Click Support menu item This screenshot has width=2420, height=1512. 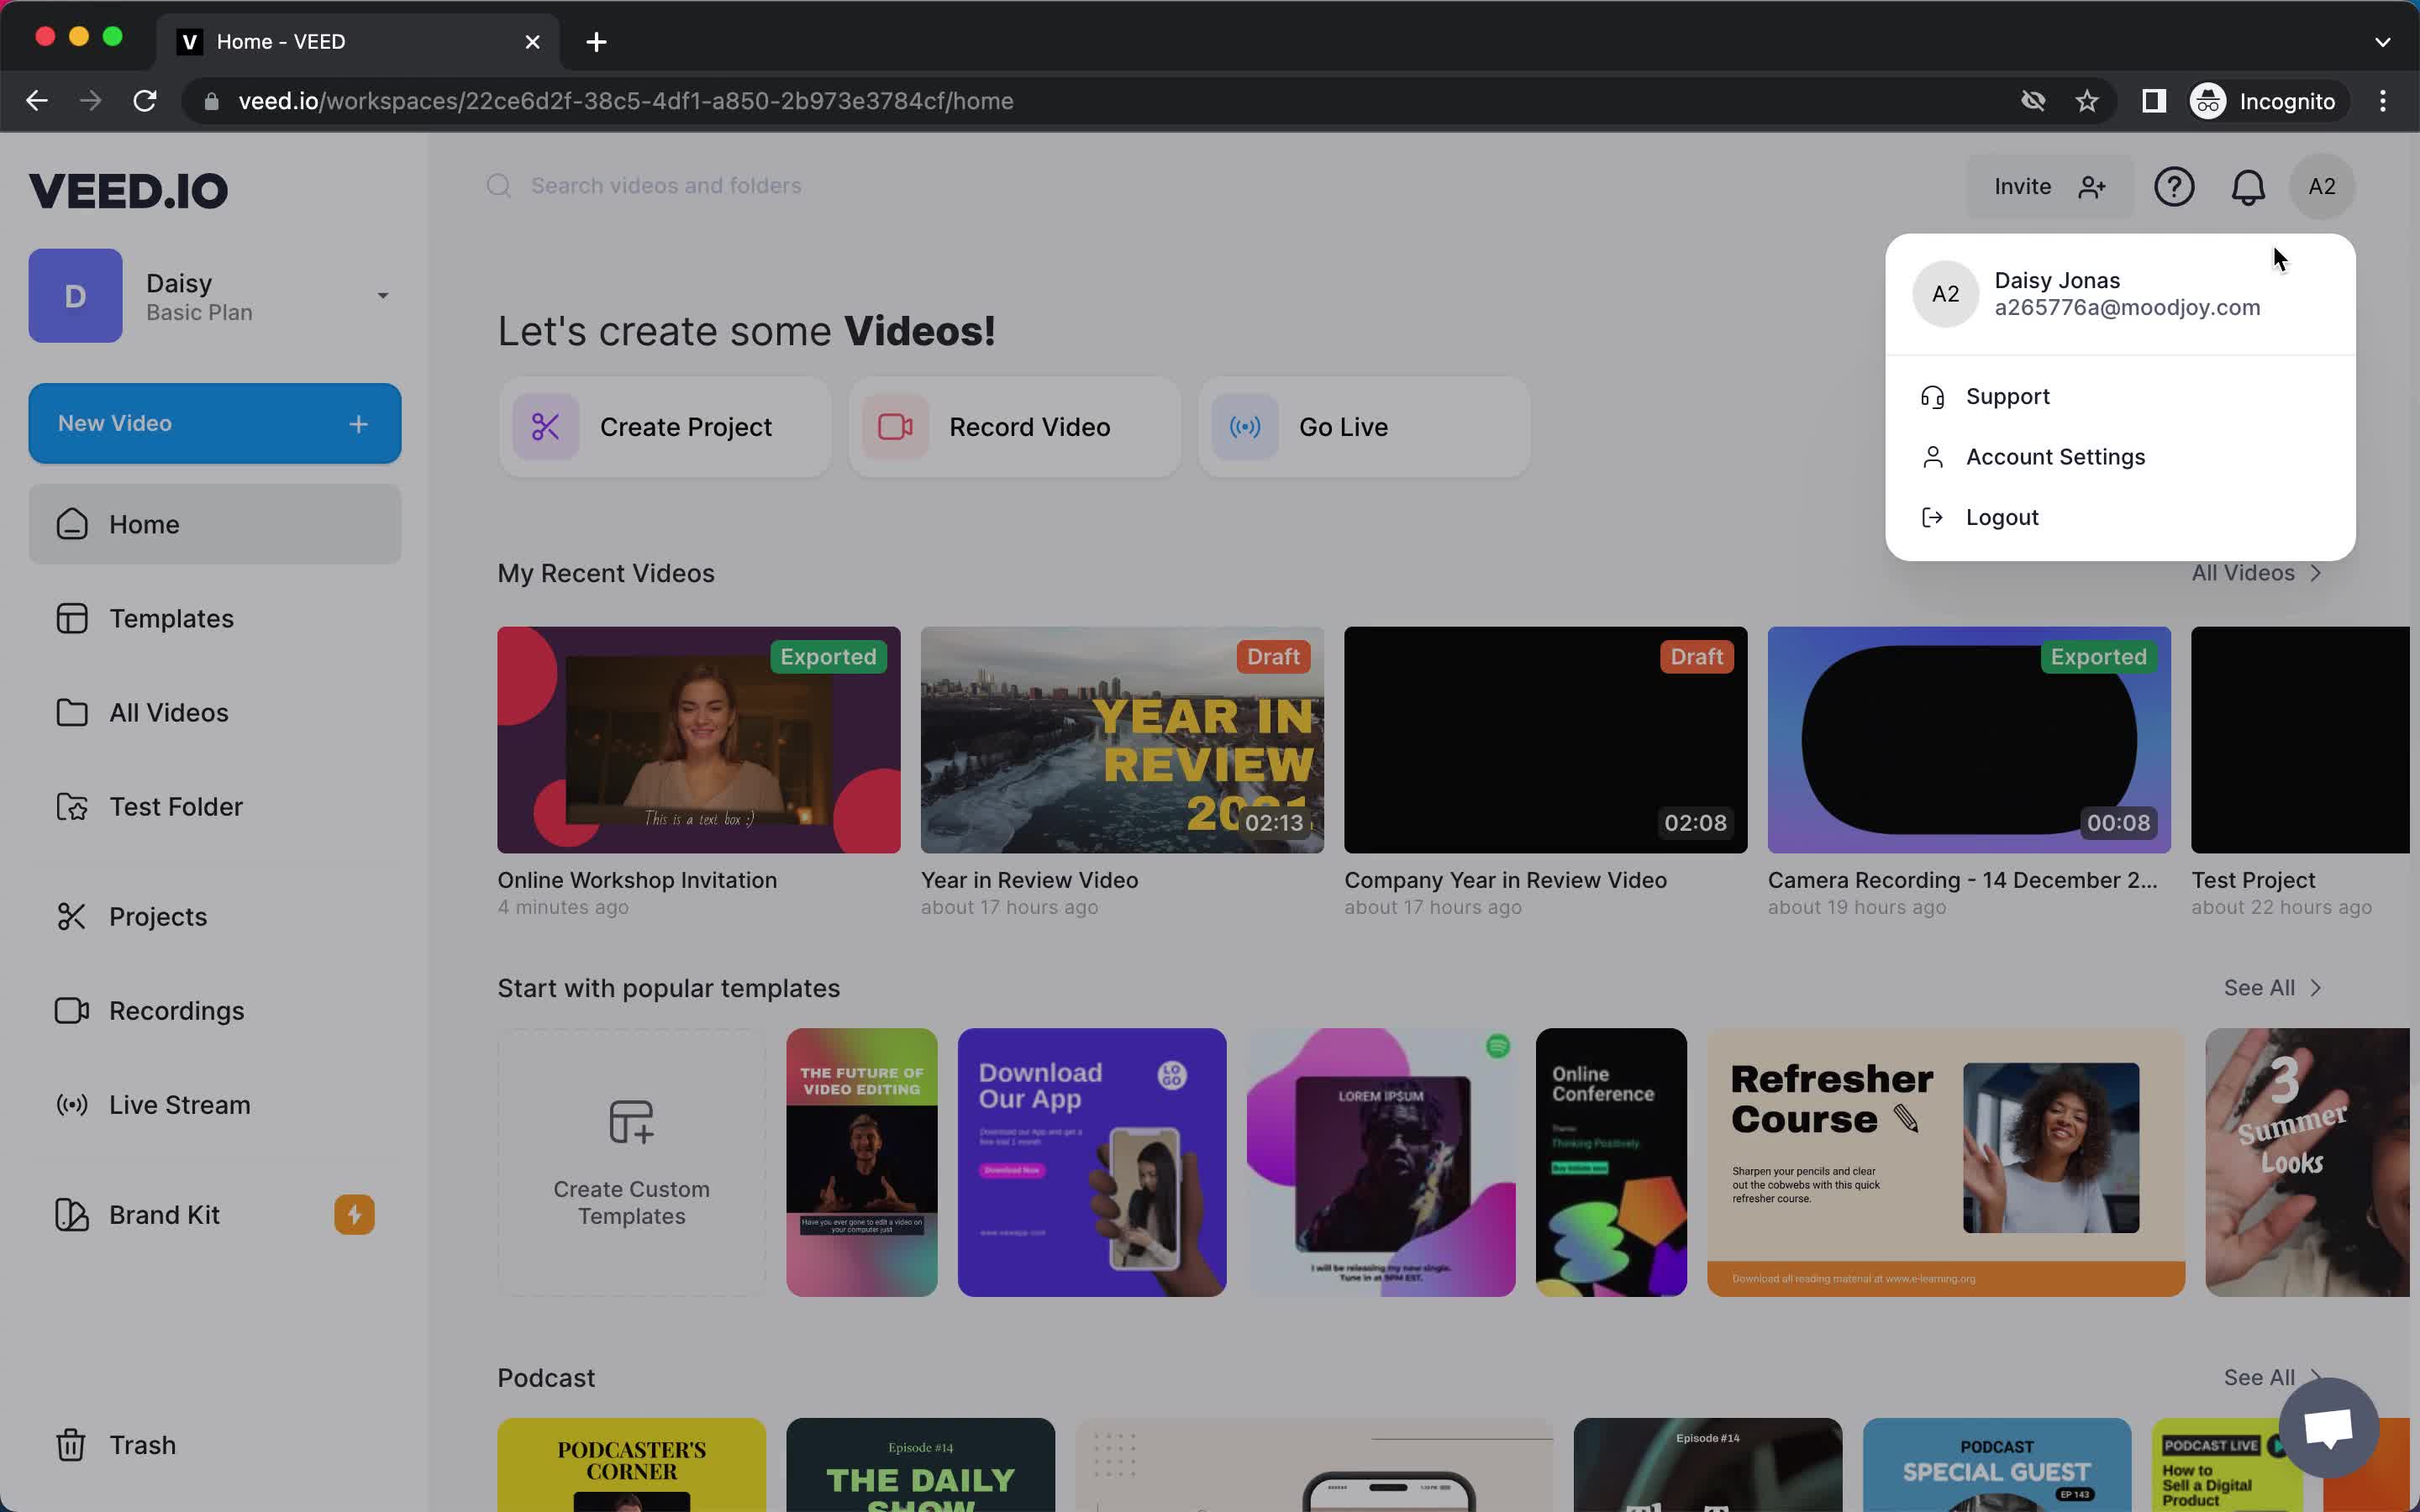[2007, 396]
